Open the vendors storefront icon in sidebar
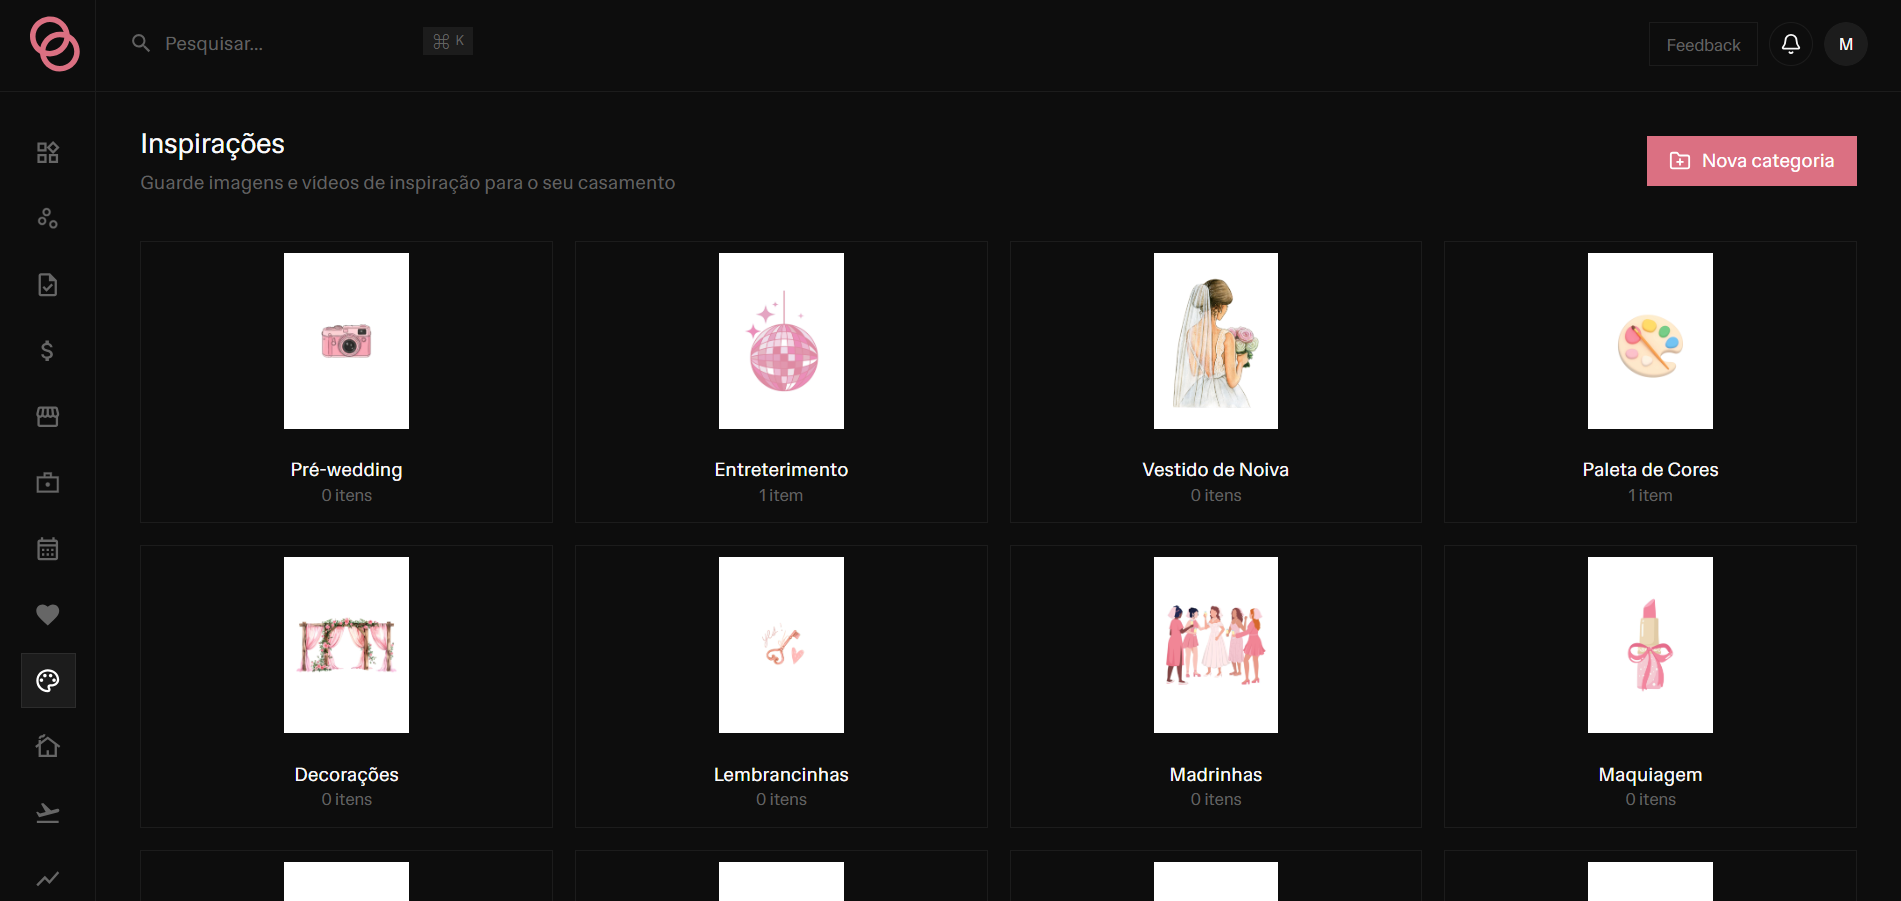Viewport: 1901px width, 901px height. tap(48, 416)
